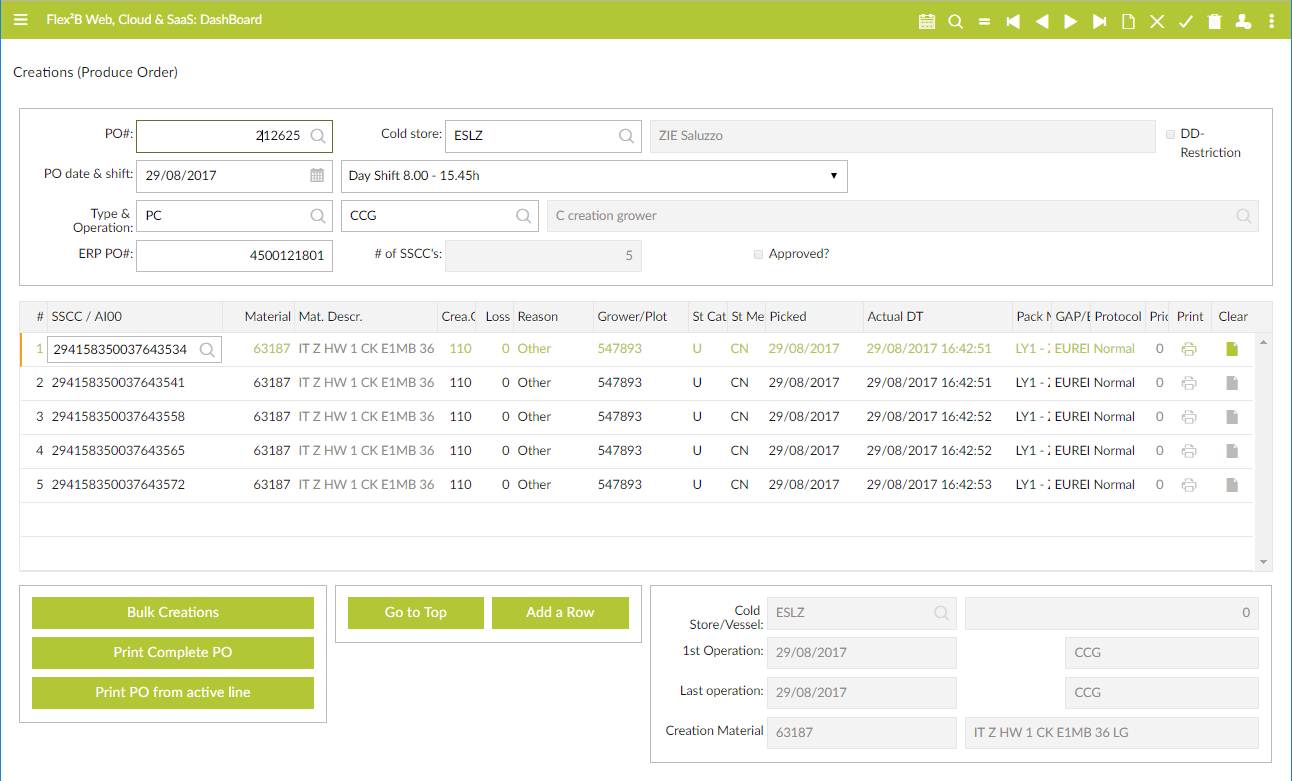The image size is (1292, 781).
Task: Clear row 5 using its page icon
Action: 1232,485
